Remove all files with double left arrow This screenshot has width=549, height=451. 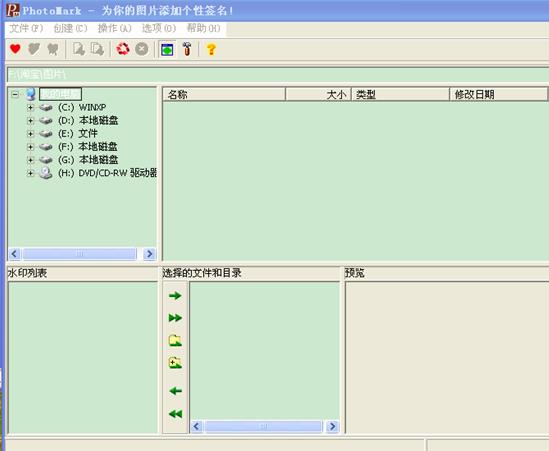click(x=175, y=414)
